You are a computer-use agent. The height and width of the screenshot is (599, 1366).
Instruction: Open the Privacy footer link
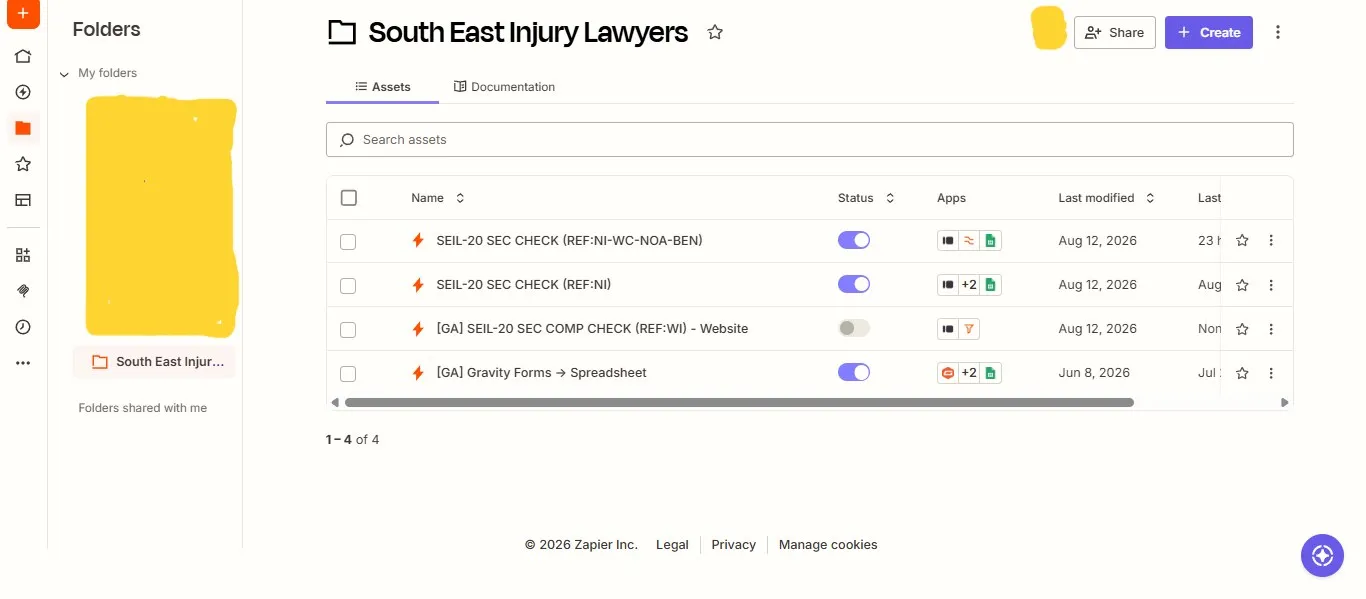[x=733, y=545]
